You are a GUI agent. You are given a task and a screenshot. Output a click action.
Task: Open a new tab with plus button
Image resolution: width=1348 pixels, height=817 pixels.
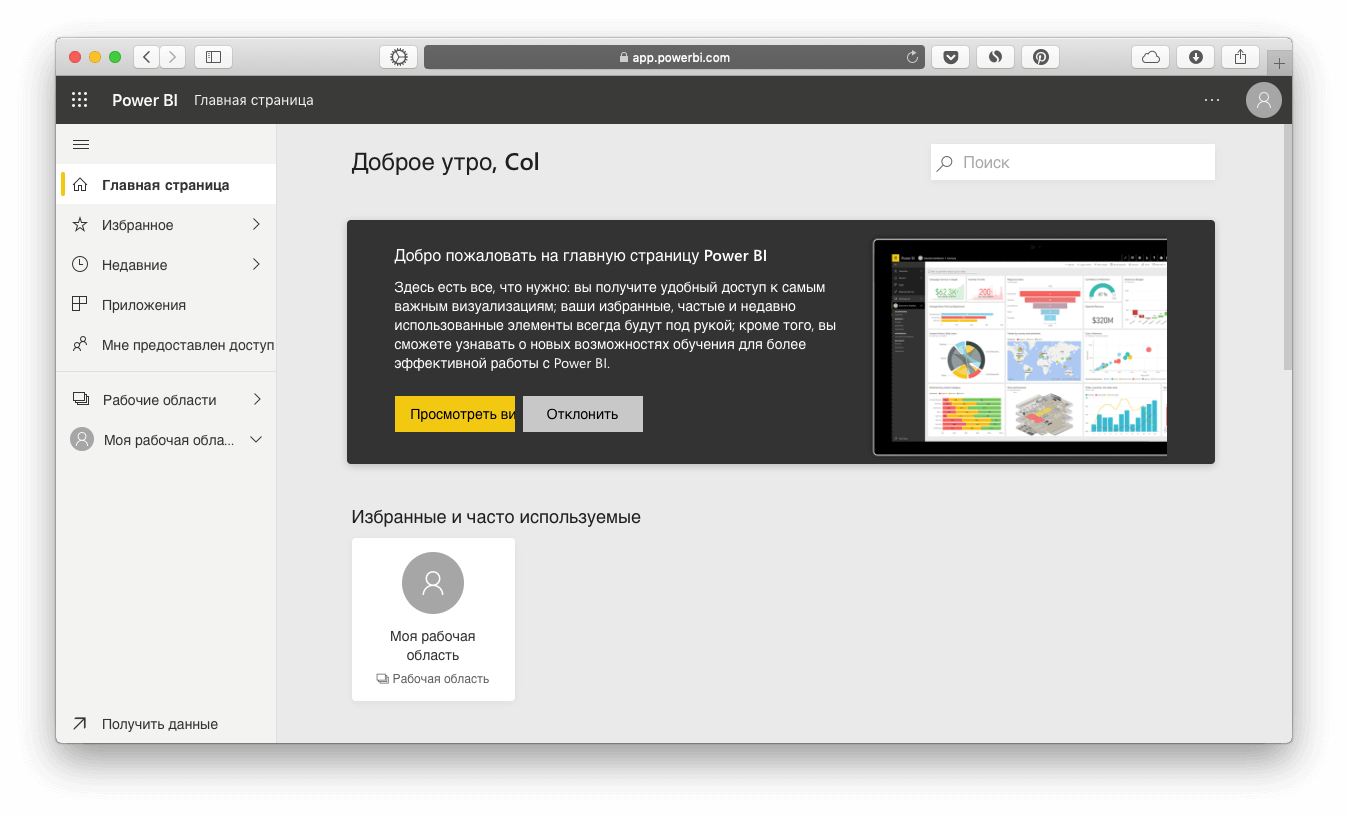(1279, 63)
